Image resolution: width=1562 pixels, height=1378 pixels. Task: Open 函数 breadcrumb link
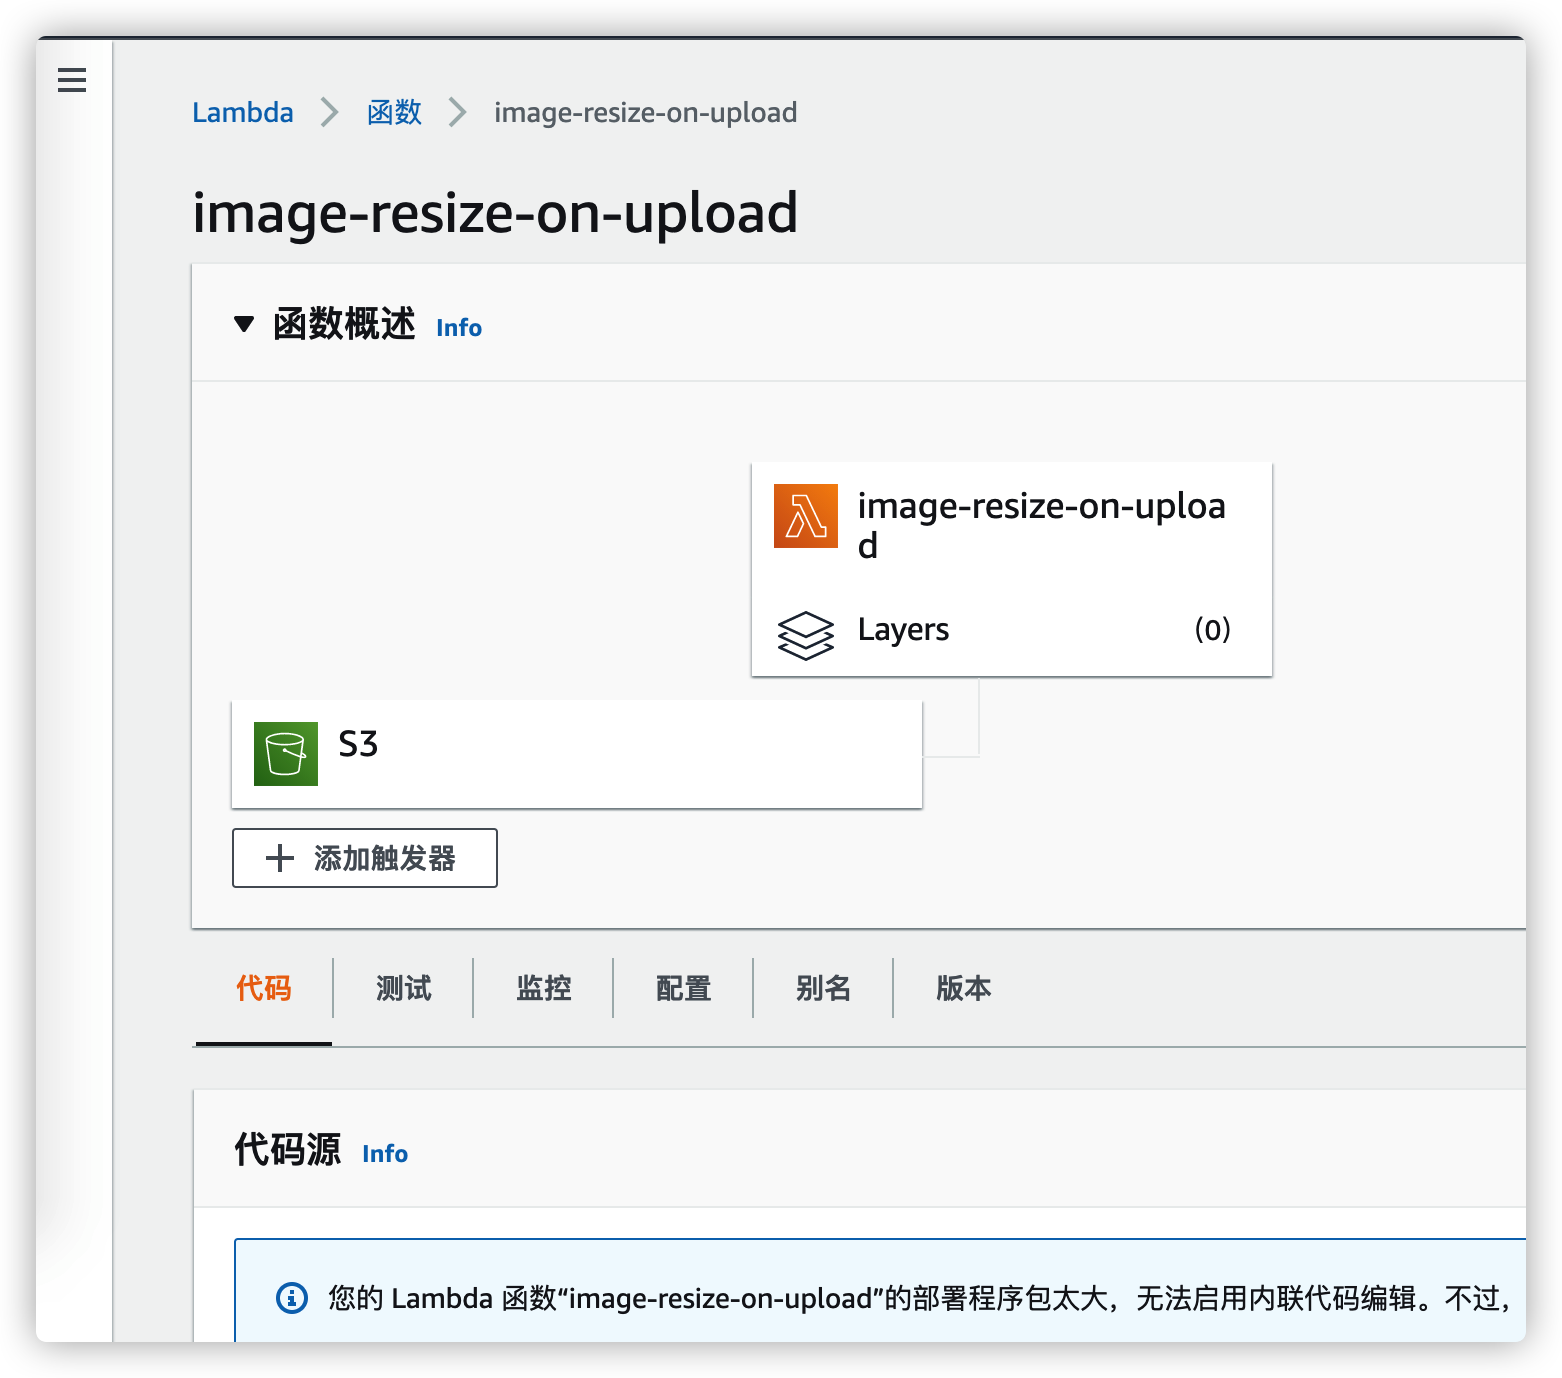[x=394, y=112]
